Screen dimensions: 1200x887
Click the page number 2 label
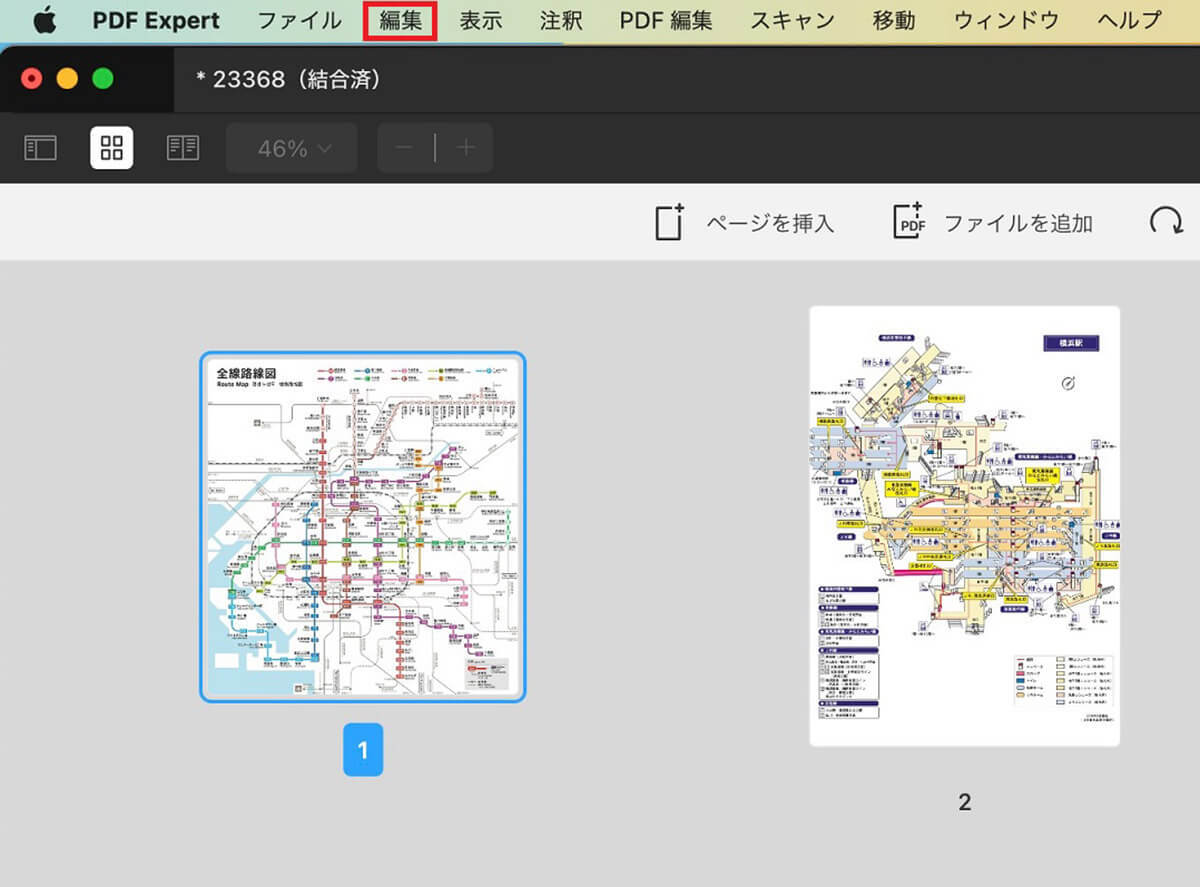click(x=964, y=802)
